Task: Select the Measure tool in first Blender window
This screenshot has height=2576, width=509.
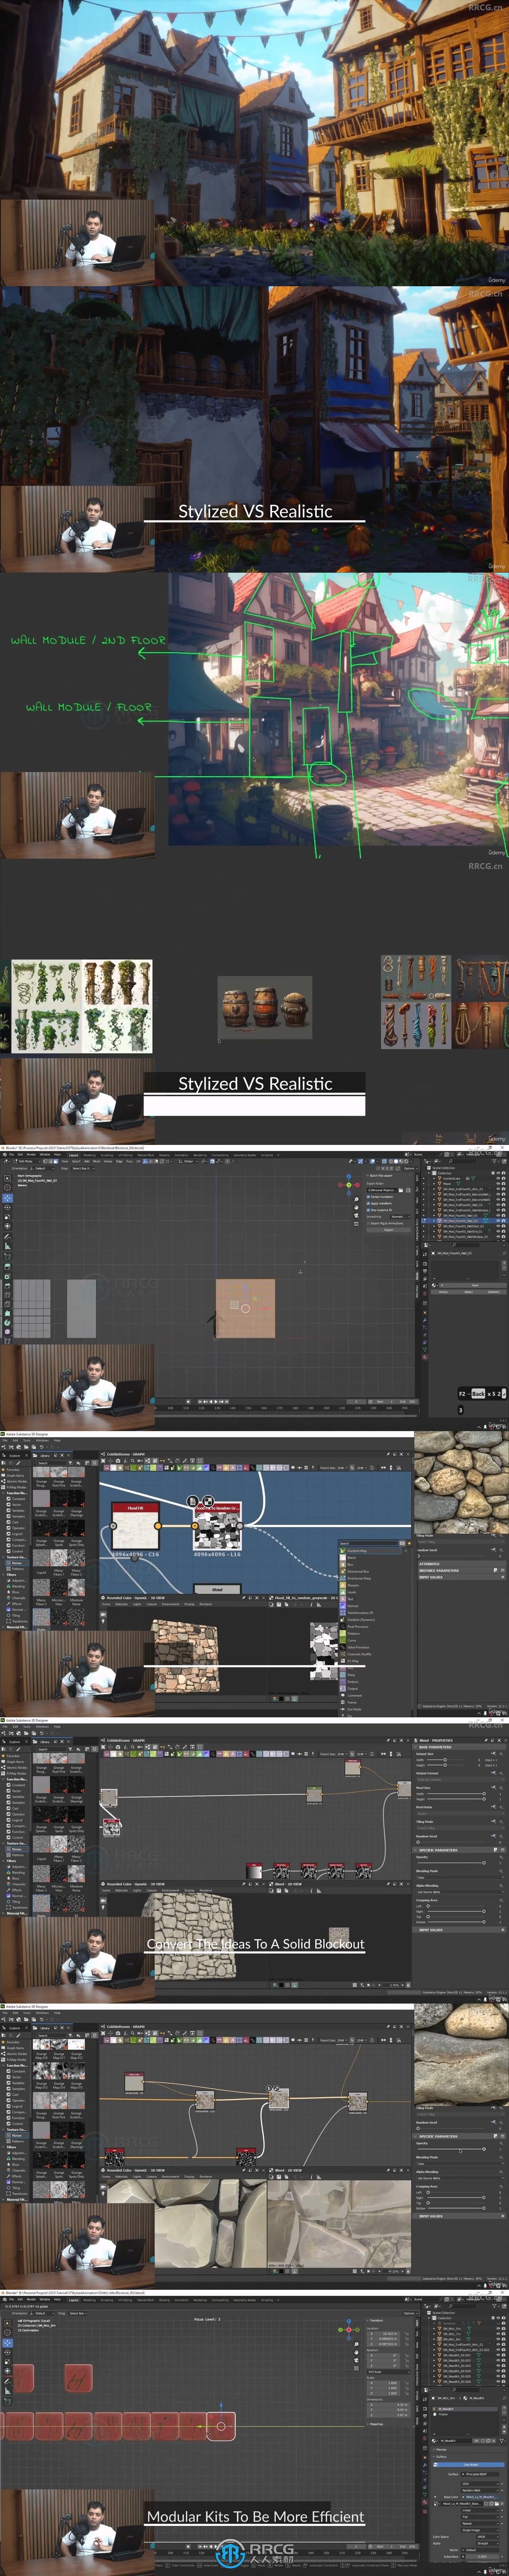Action: (8, 1247)
